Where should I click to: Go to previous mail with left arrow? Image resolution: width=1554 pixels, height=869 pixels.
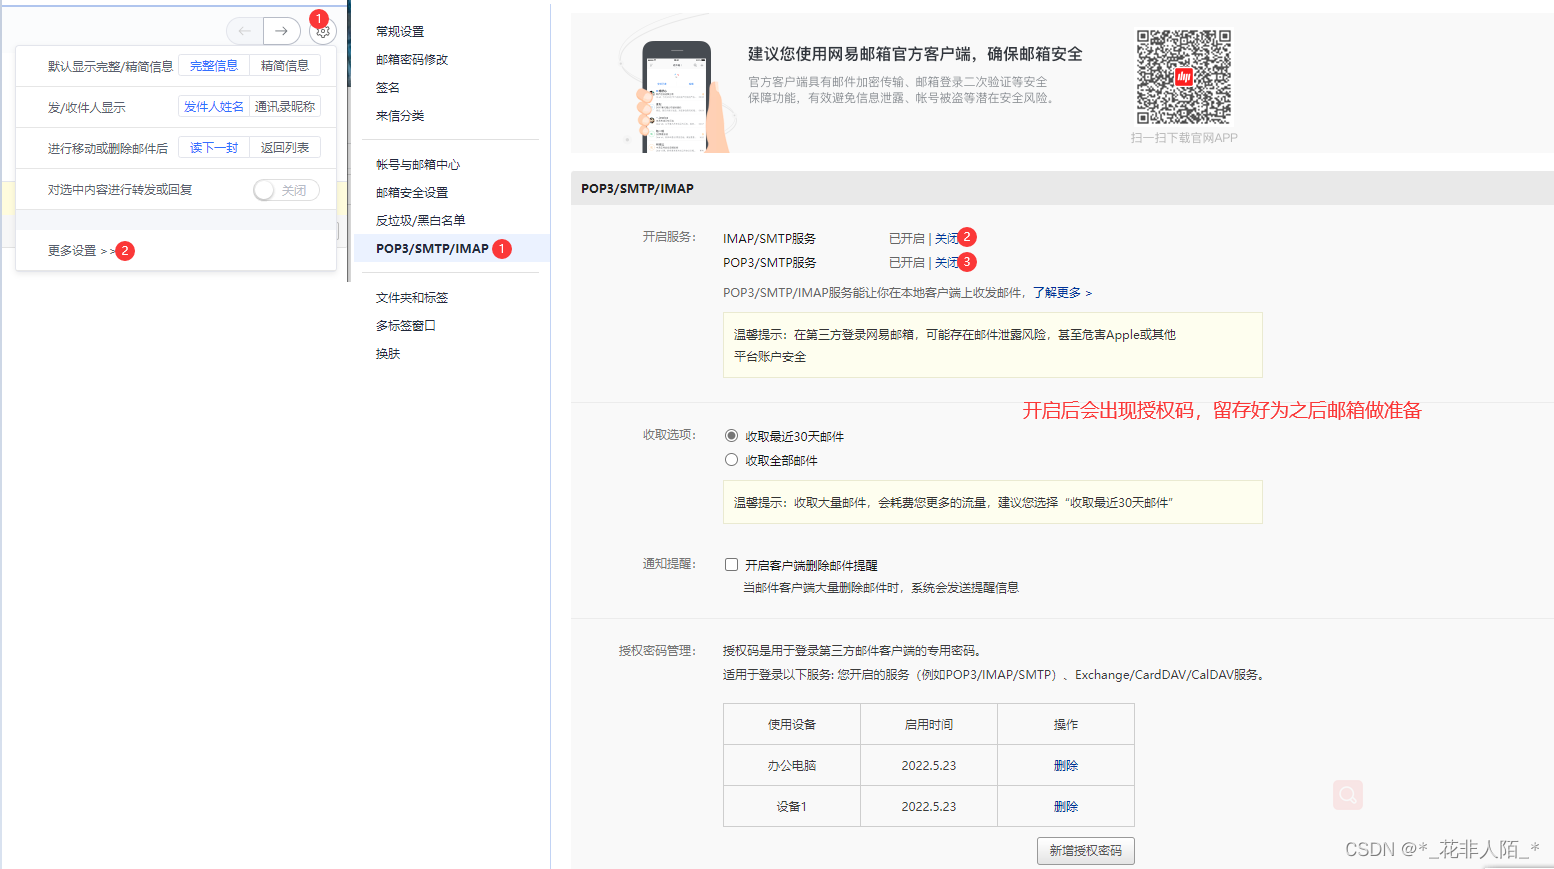(x=245, y=31)
